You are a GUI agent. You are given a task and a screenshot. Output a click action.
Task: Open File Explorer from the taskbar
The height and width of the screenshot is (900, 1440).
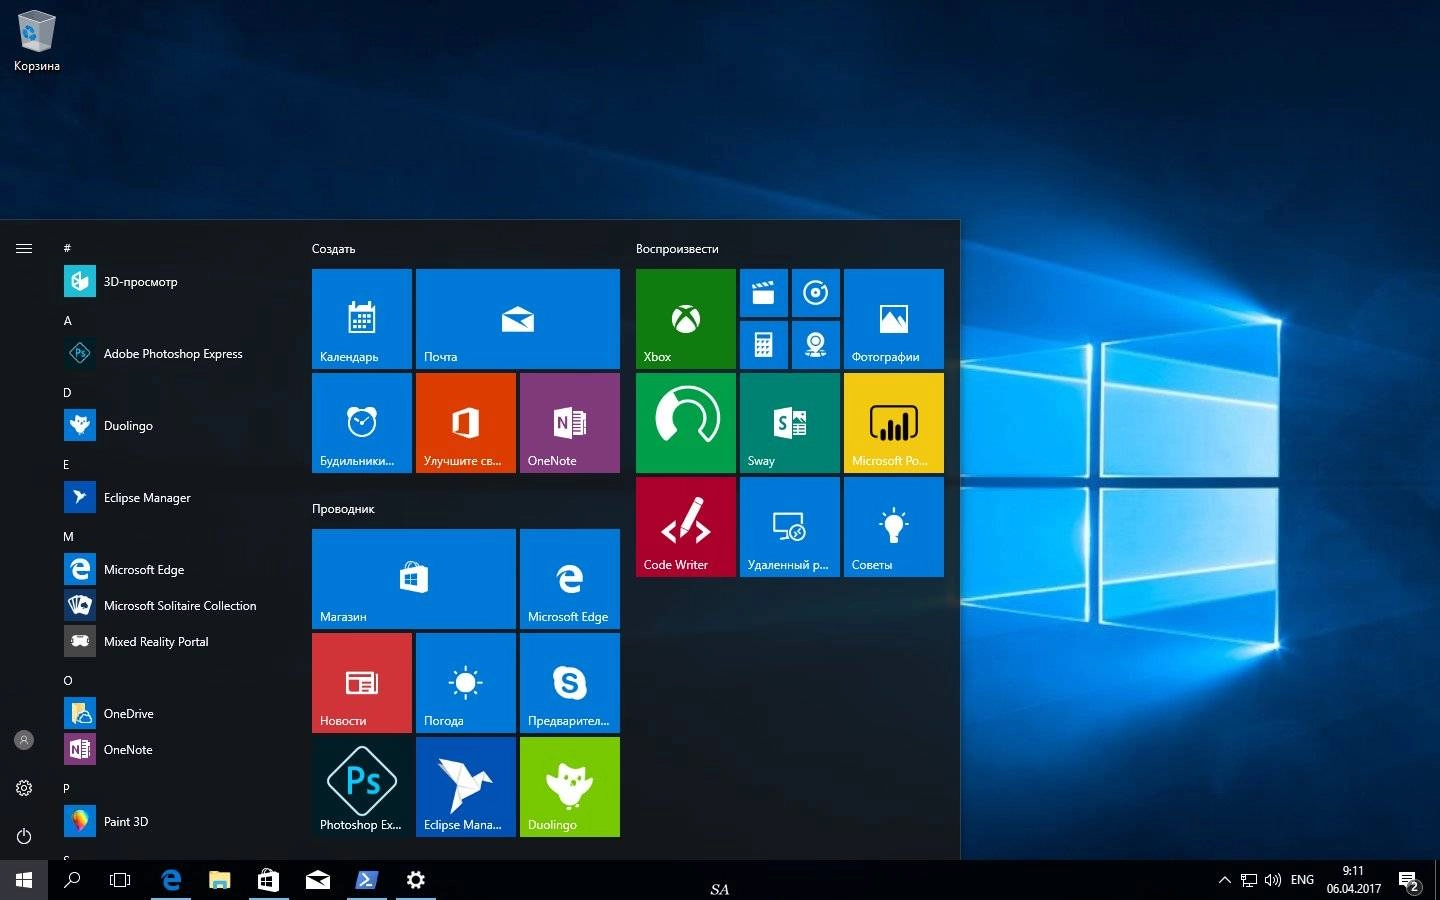coord(220,880)
